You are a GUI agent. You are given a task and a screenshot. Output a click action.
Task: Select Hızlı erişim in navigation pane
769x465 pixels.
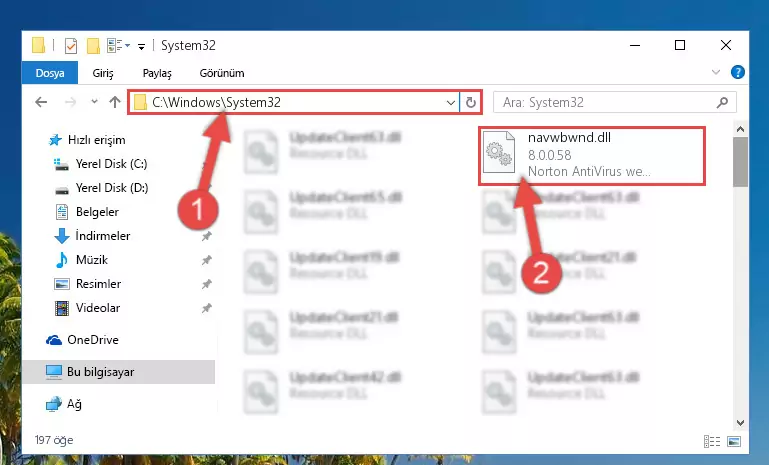tap(87, 140)
